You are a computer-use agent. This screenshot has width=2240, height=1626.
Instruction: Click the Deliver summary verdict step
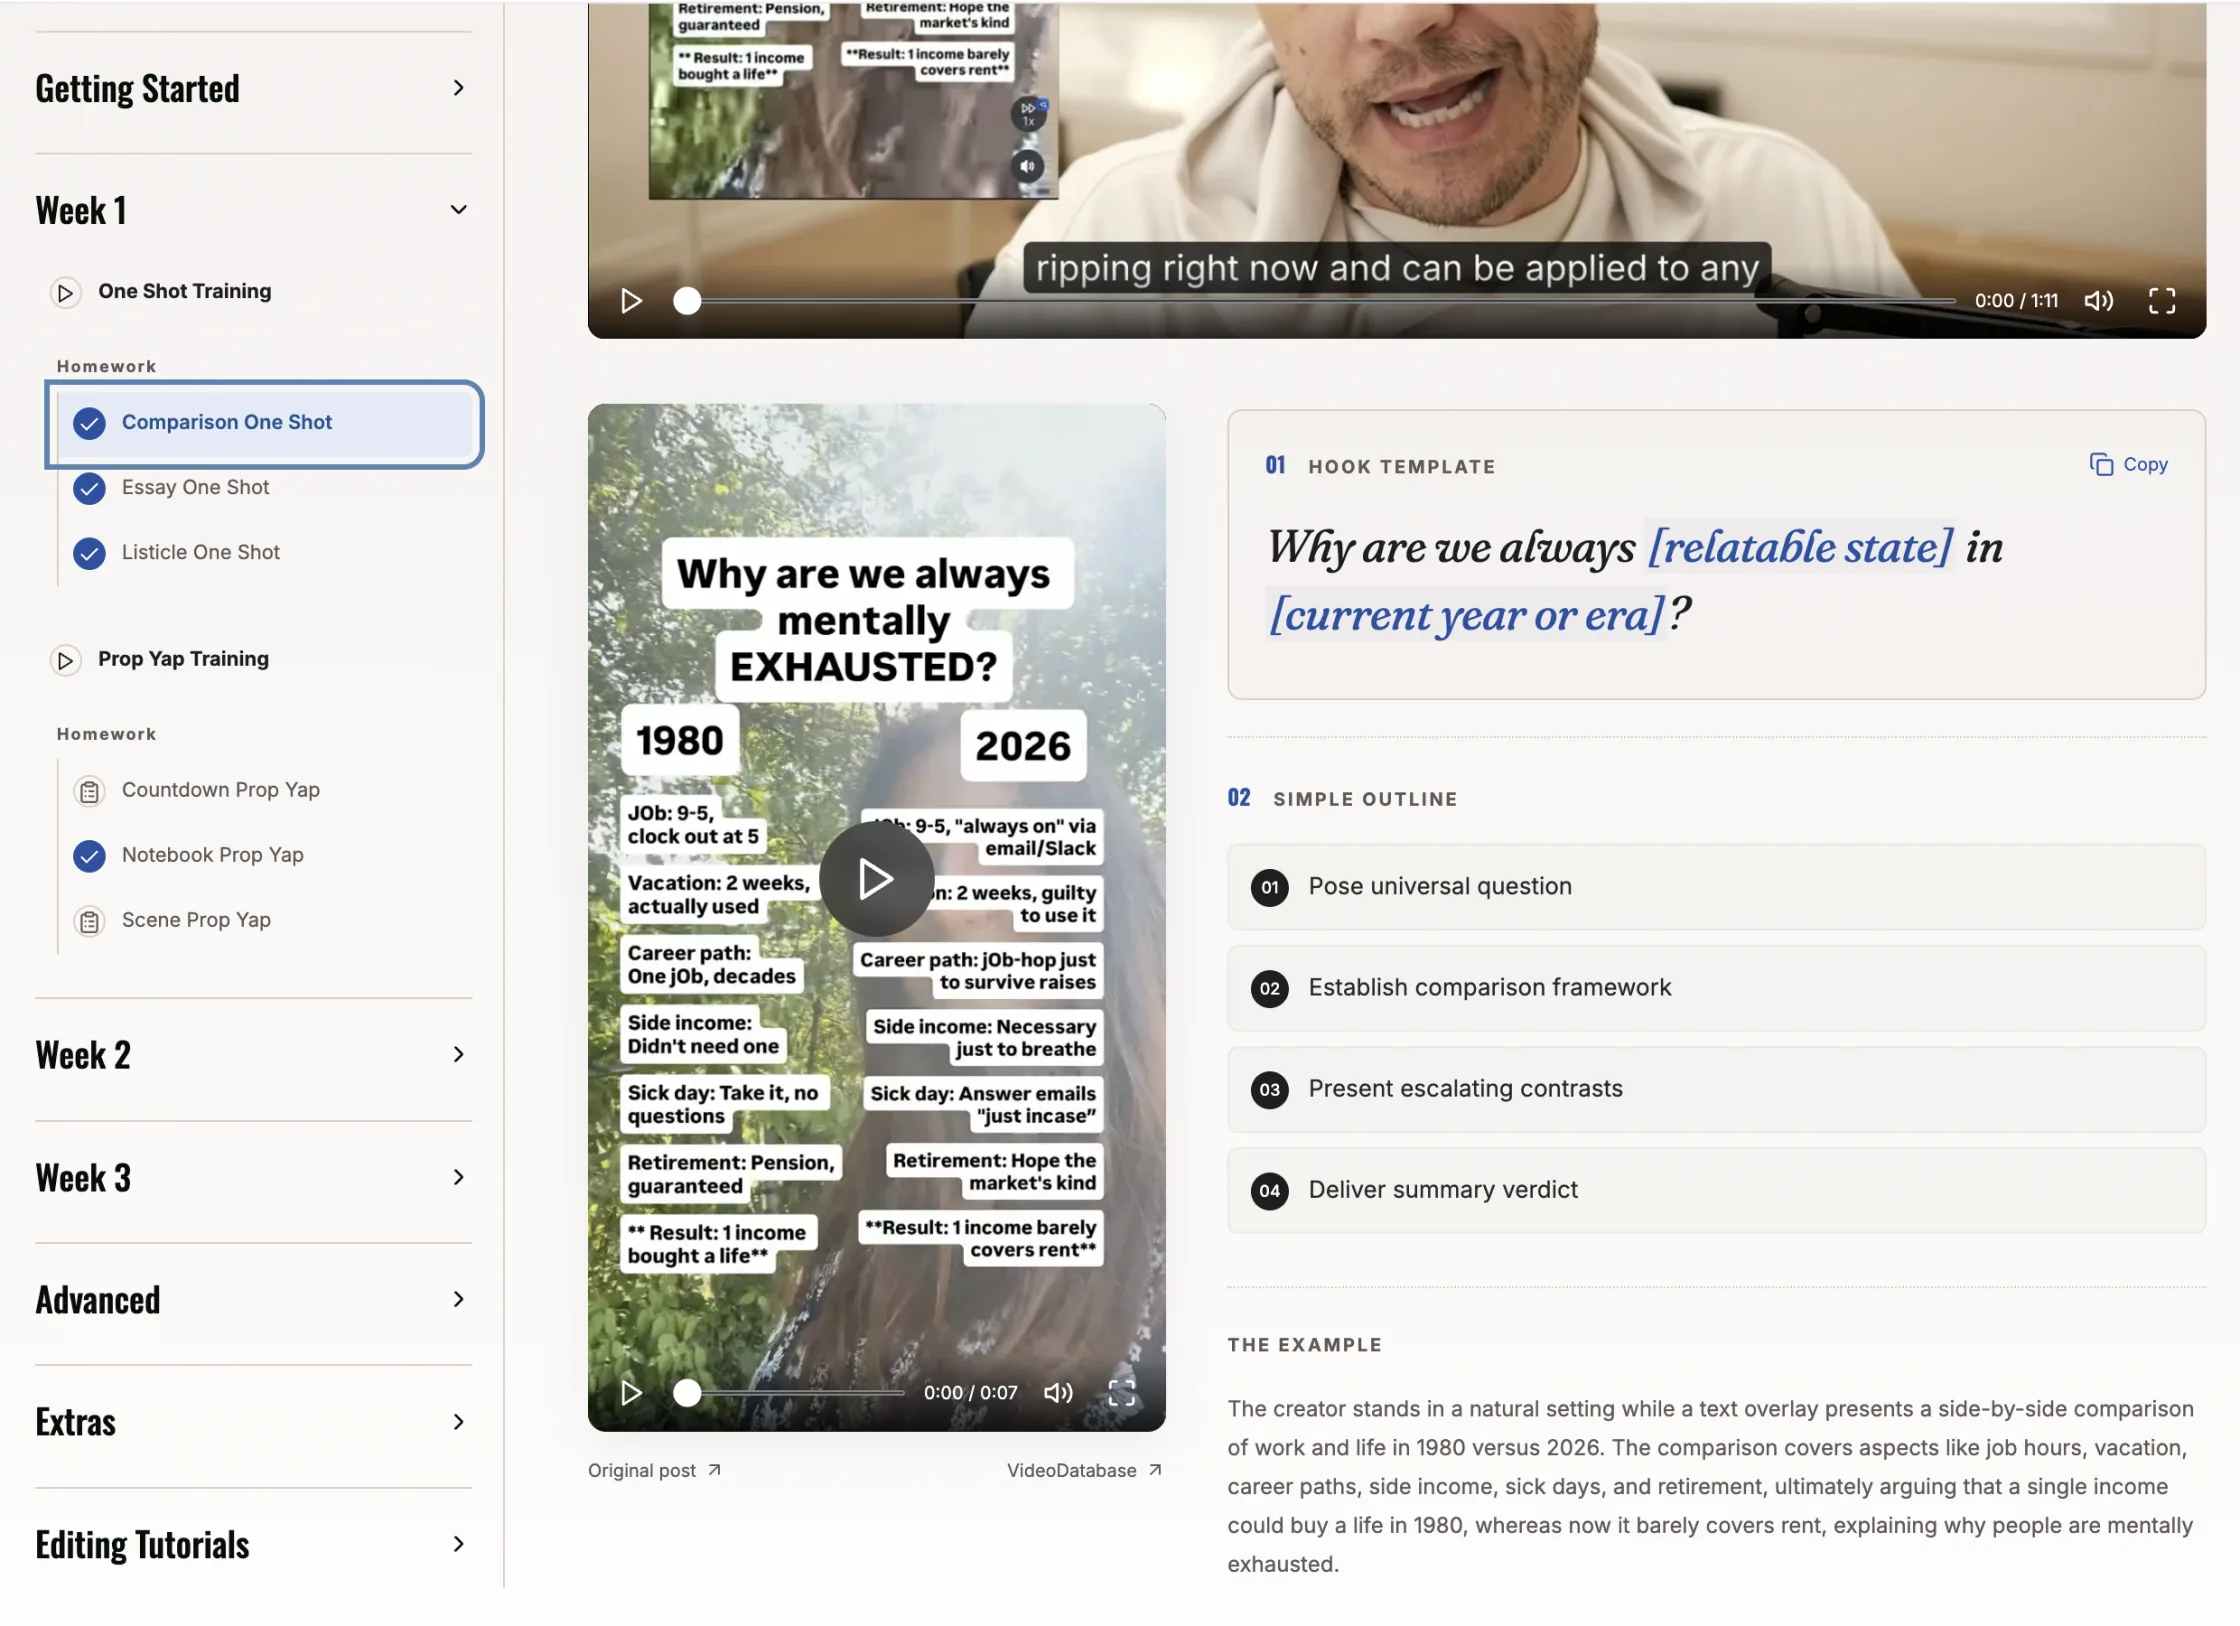click(x=1716, y=1191)
